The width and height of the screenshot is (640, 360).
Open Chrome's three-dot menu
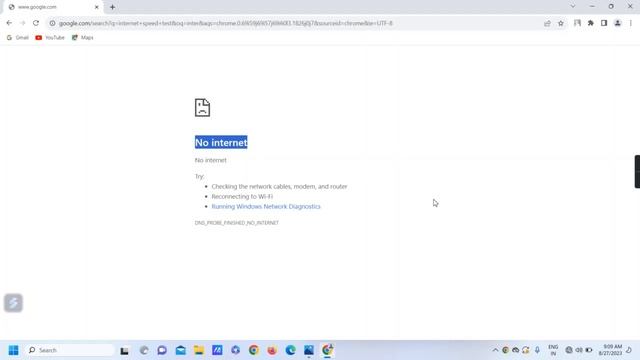click(x=631, y=23)
